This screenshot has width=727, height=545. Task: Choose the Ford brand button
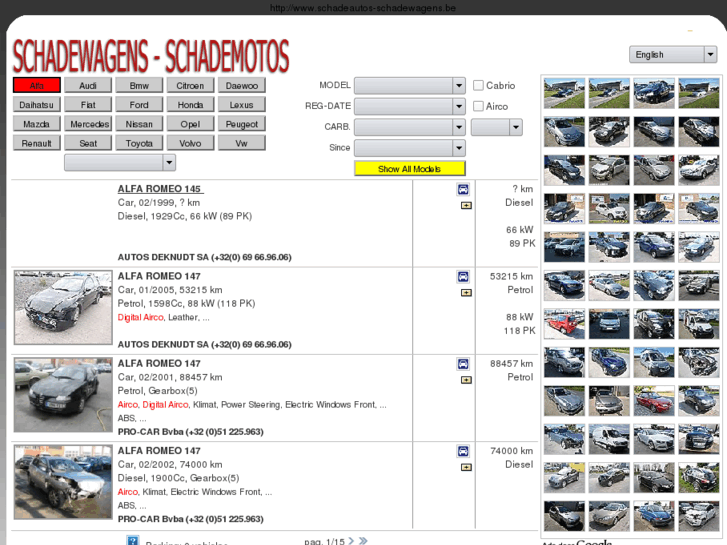pyautogui.click(x=139, y=105)
